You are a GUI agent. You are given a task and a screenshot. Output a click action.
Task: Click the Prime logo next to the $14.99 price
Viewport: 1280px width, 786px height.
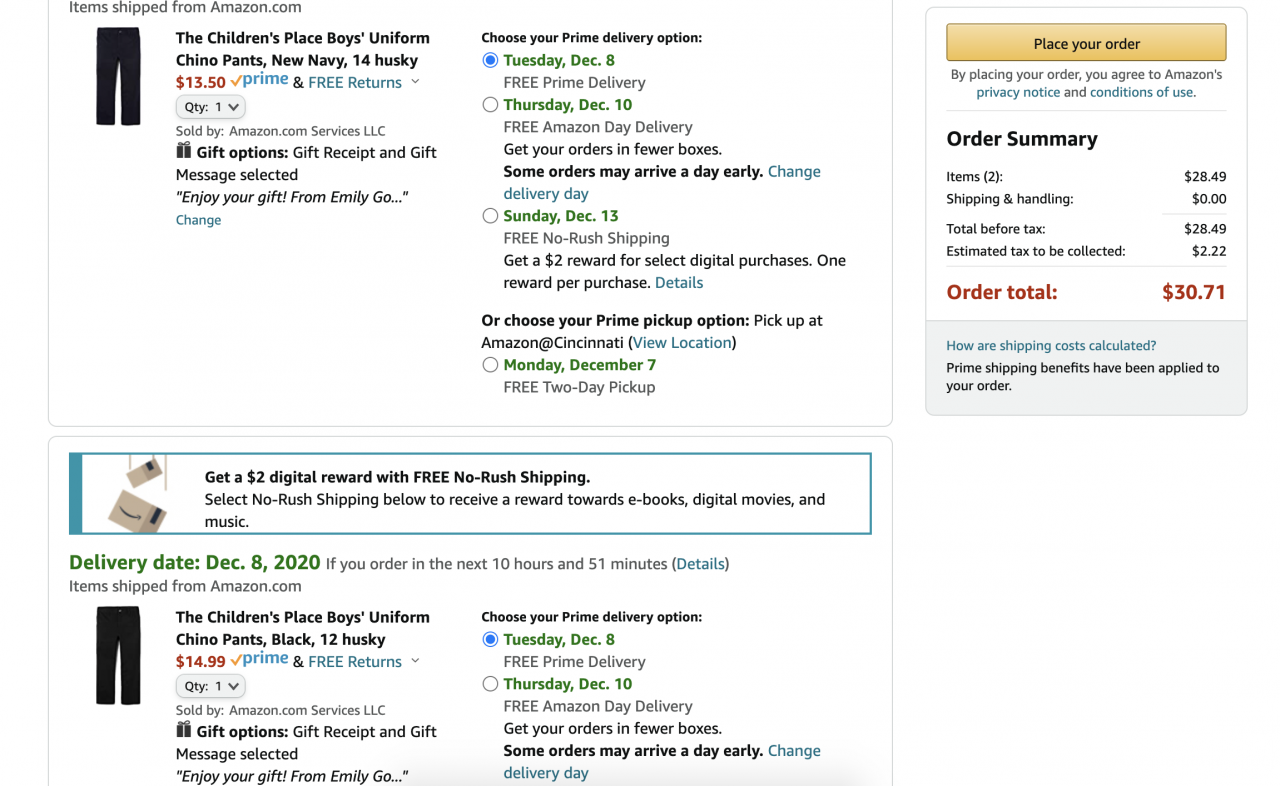click(x=259, y=659)
